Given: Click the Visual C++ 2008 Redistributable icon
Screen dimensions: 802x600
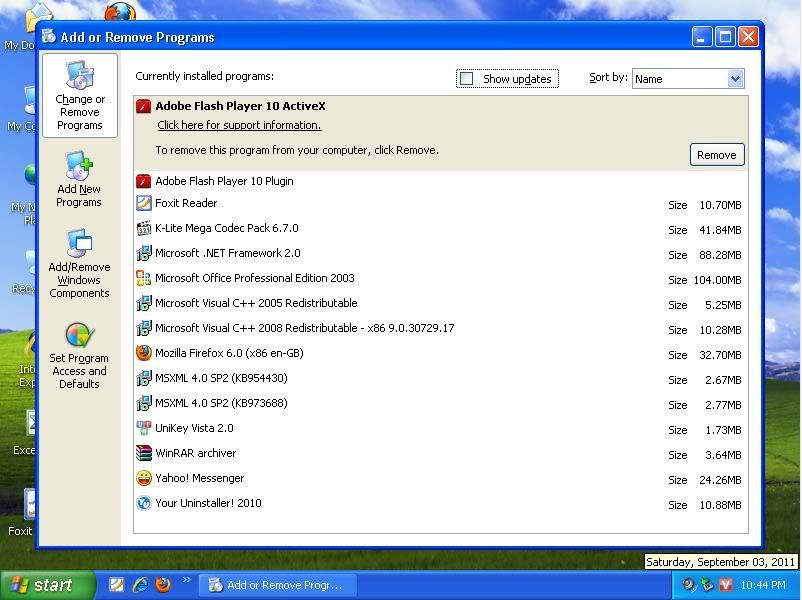Looking at the screenshot, I should click(x=143, y=328).
